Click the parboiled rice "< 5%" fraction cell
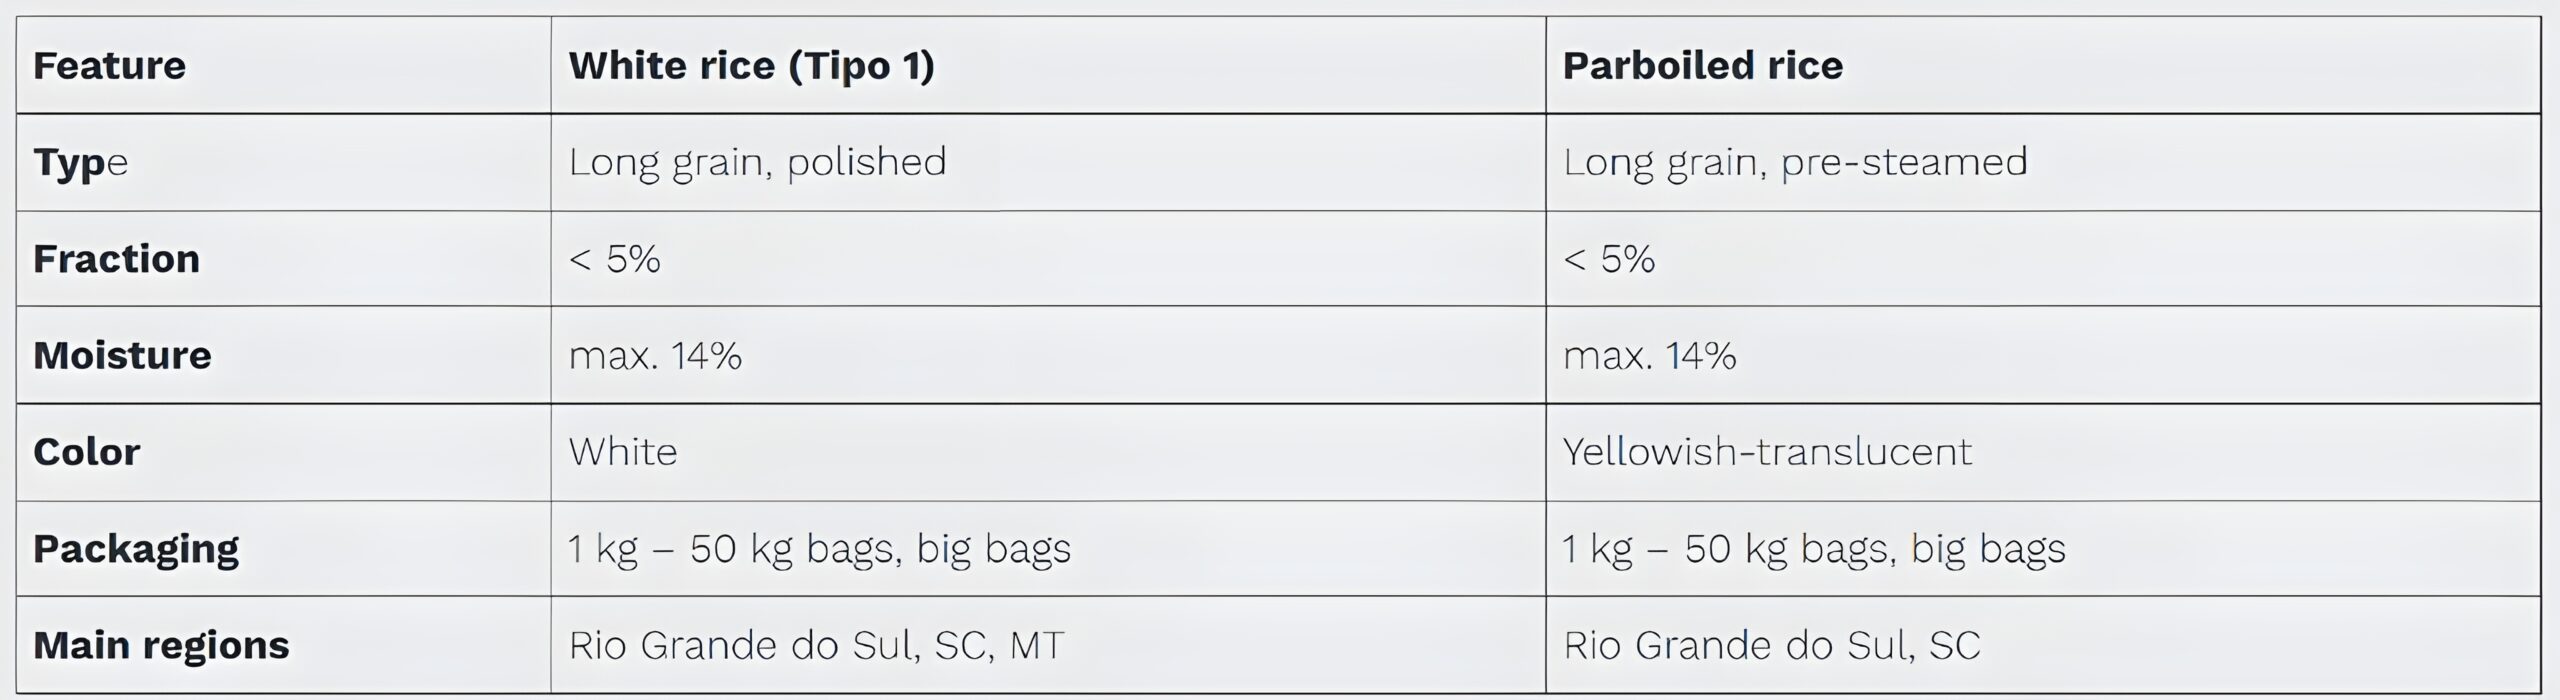The image size is (2560, 700). tap(1609, 259)
